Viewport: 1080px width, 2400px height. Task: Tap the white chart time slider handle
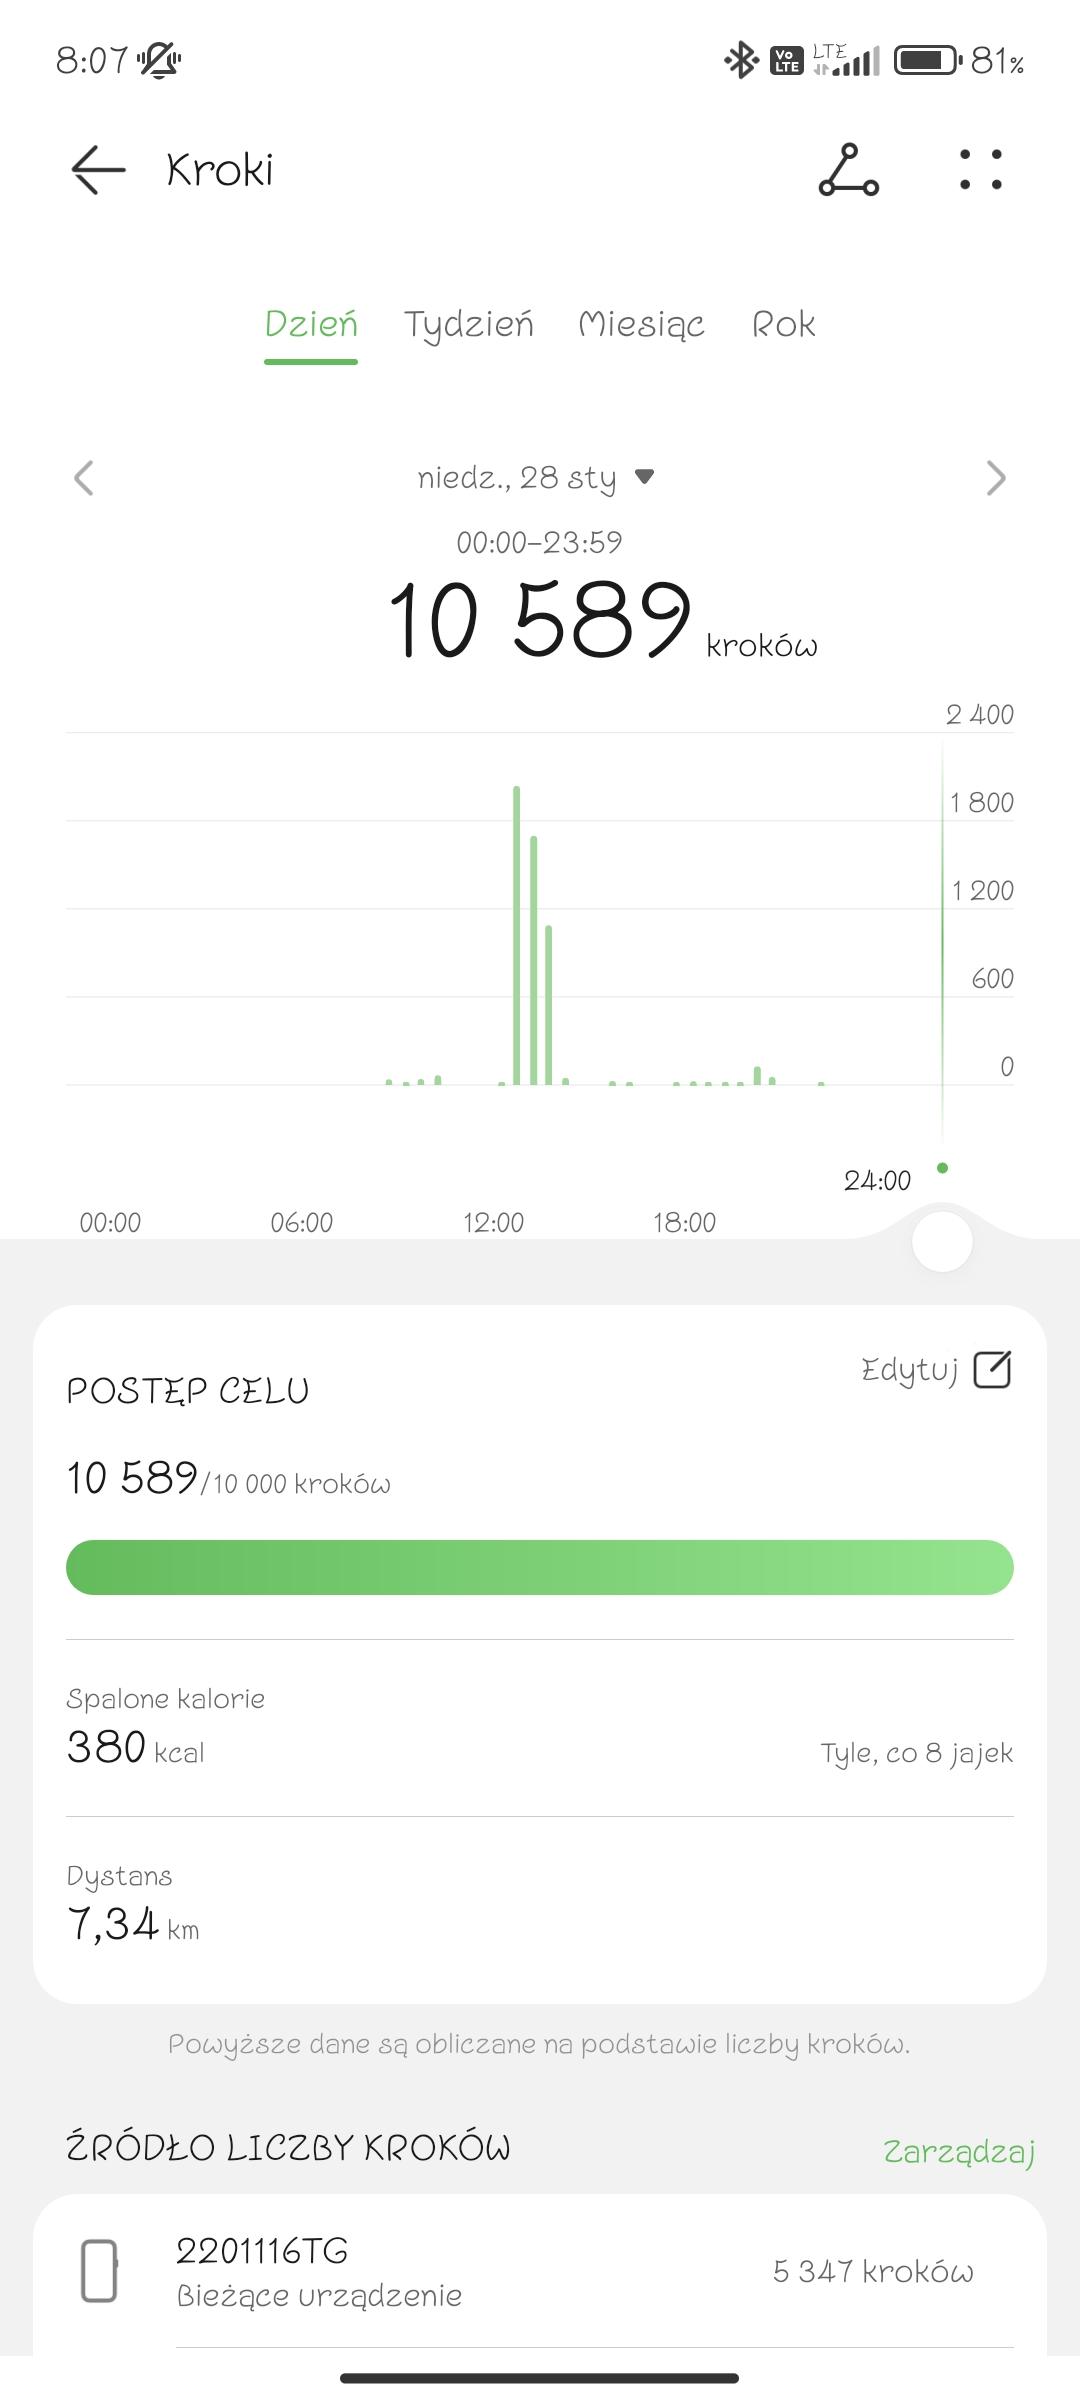click(942, 1243)
